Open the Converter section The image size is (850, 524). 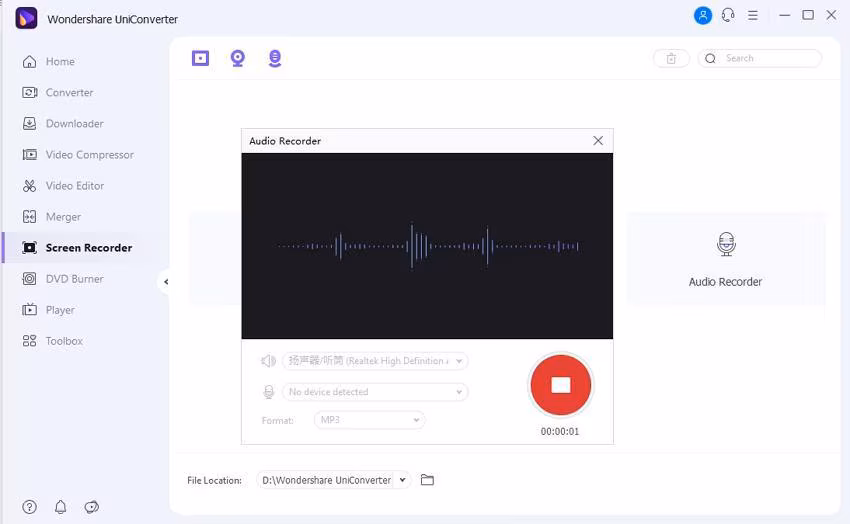pyautogui.click(x=58, y=93)
